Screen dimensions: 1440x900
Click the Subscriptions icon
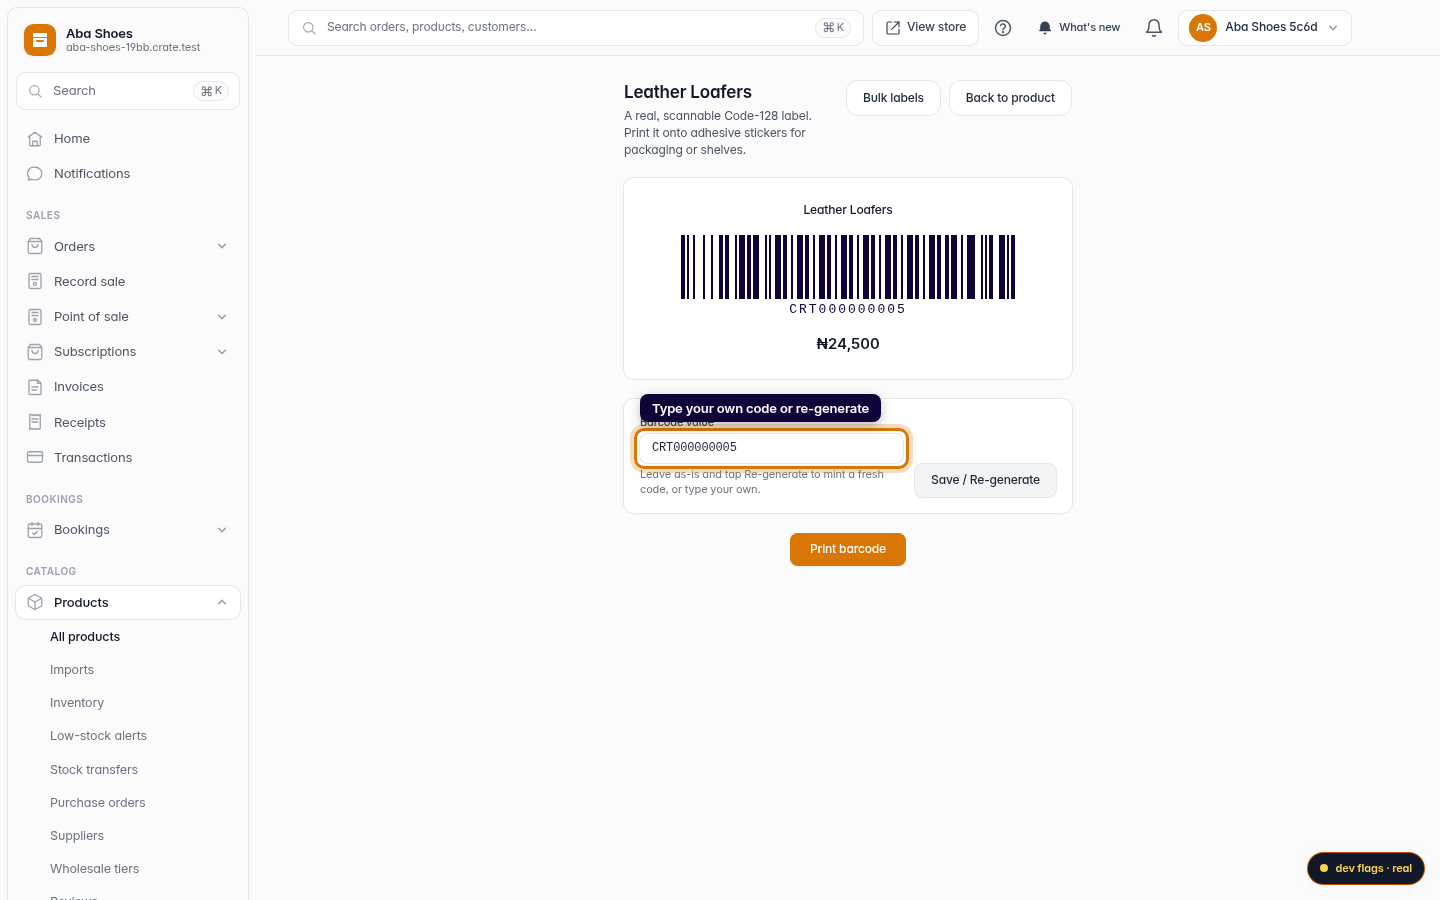tap(35, 352)
